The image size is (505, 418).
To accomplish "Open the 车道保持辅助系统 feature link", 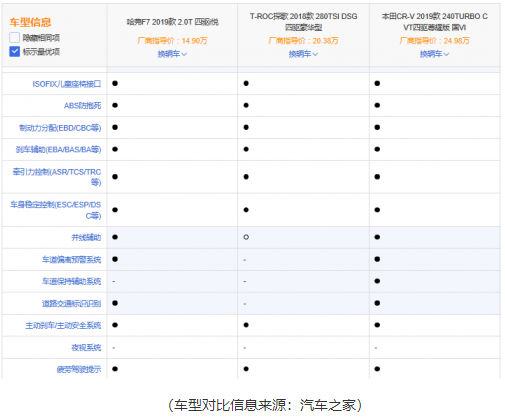I will 71,281.
